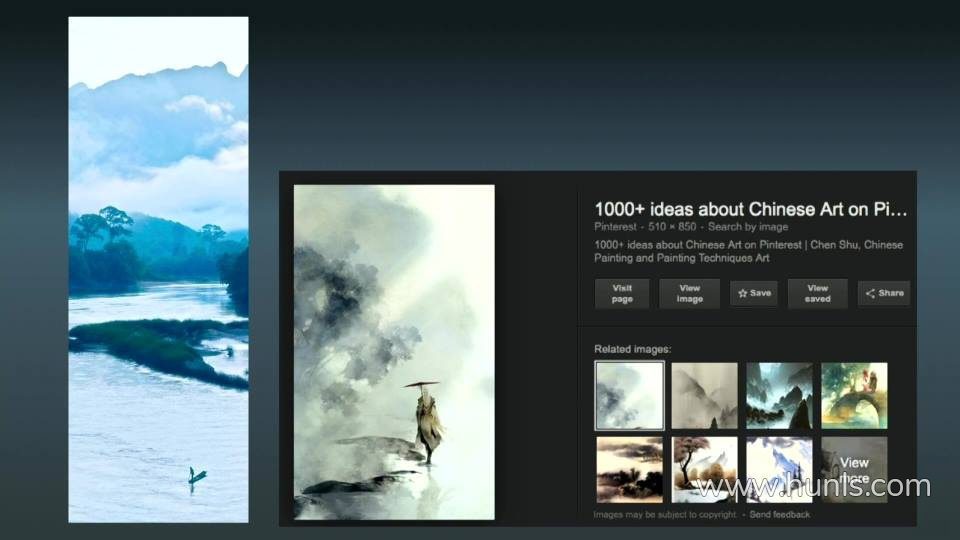Click the 'Related images:' heading text
The image size is (960, 540).
(632, 349)
